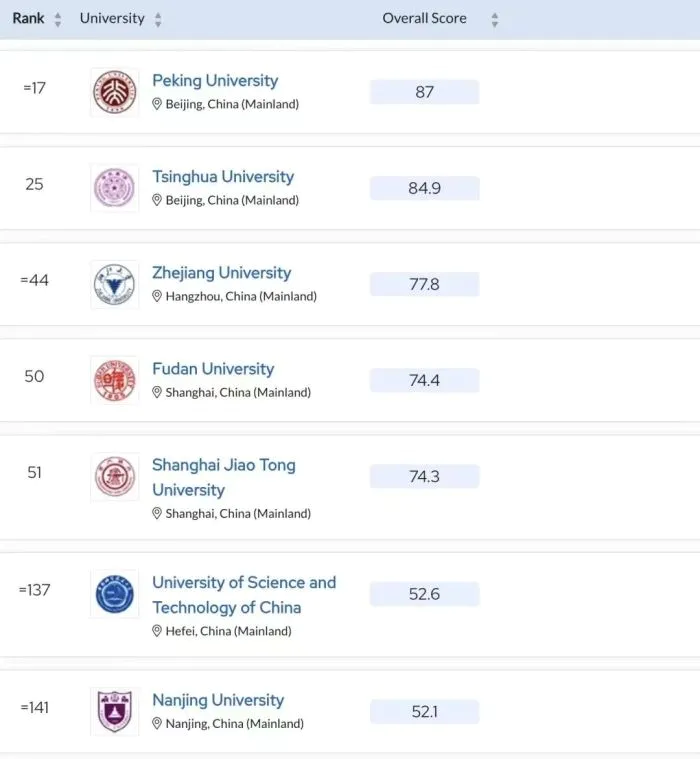
Task: Sort by Overall Score arrows
Action: 495,20
